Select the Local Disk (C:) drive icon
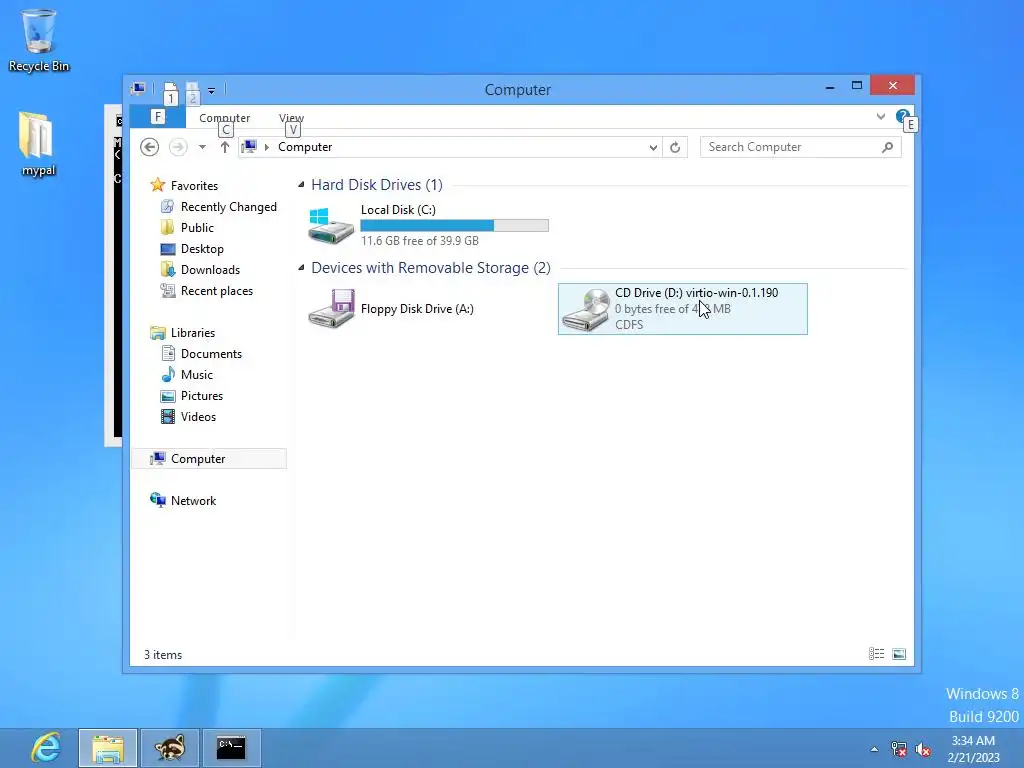The image size is (1024, 768). pyautogui.click(x=330, y=225)
